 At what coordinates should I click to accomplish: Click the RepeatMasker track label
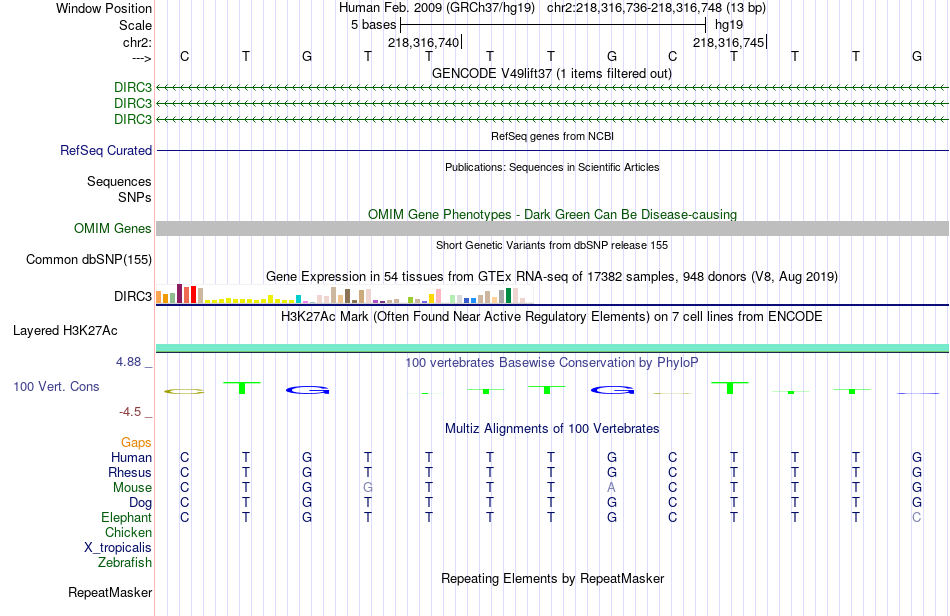tap(110, 592)
